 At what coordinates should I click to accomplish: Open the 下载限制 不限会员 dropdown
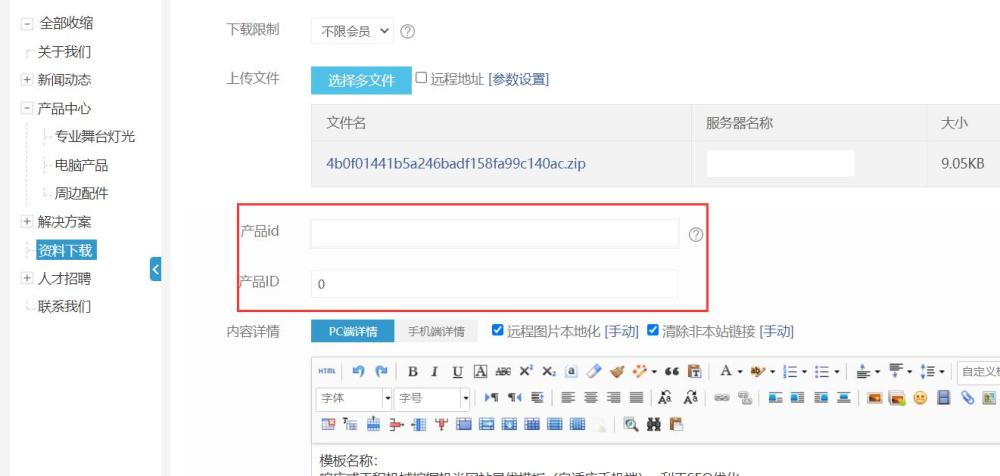click(352, 31)
